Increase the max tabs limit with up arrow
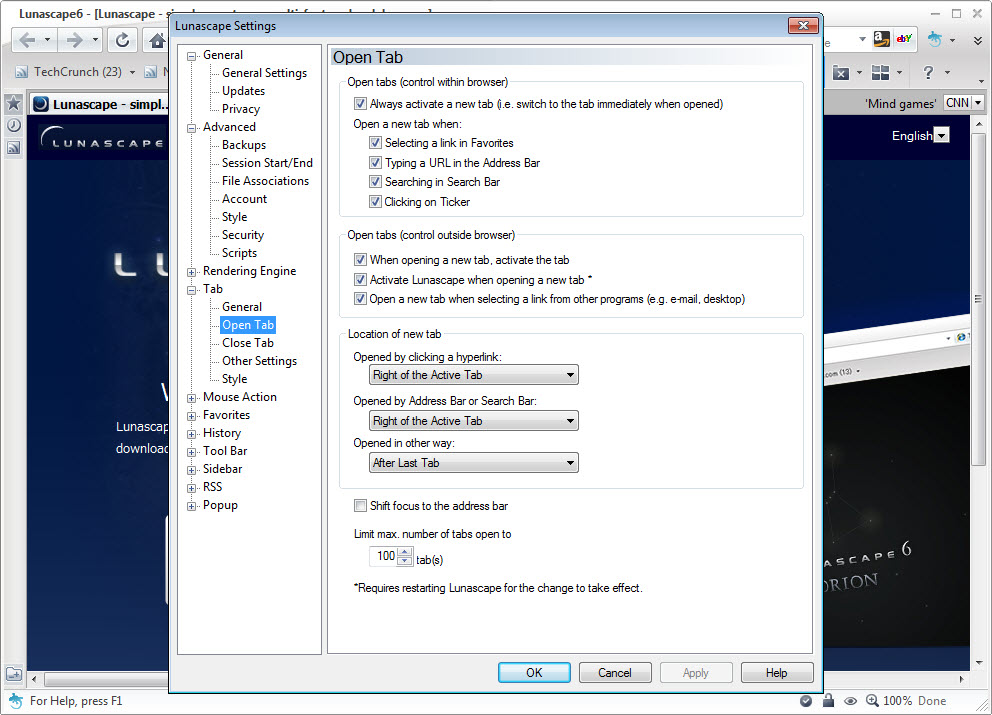Viewport: 992px width, 715px height. (405, 552)
